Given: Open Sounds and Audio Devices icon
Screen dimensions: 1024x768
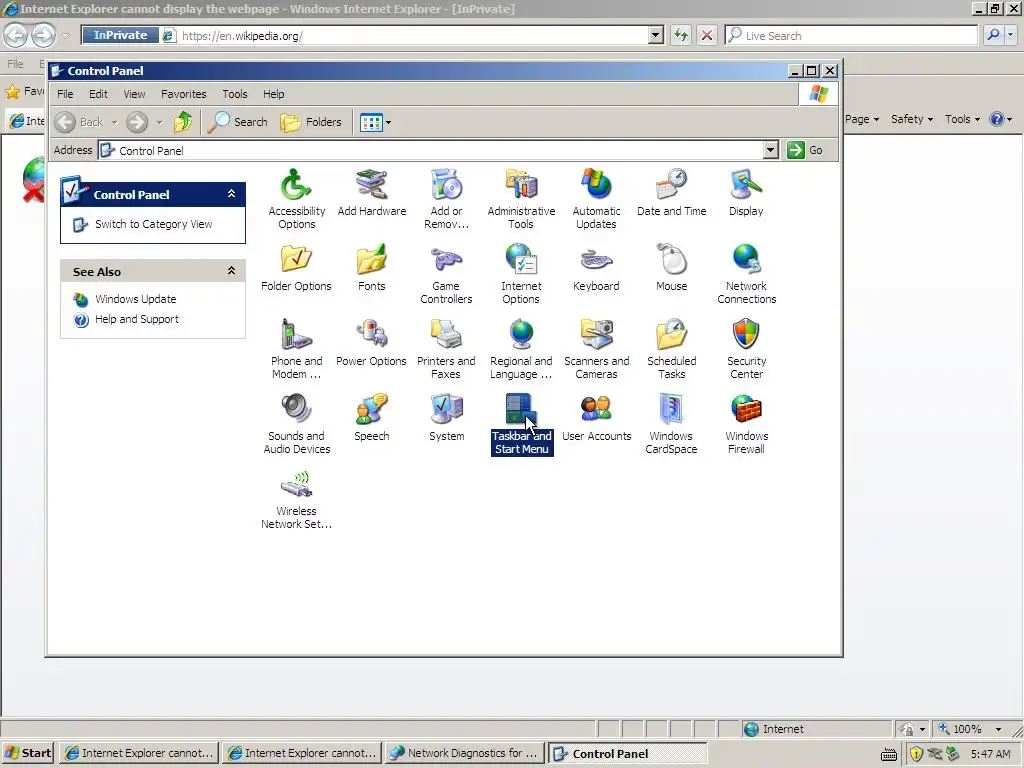Looking at the screenshot, I should (296, 424).
